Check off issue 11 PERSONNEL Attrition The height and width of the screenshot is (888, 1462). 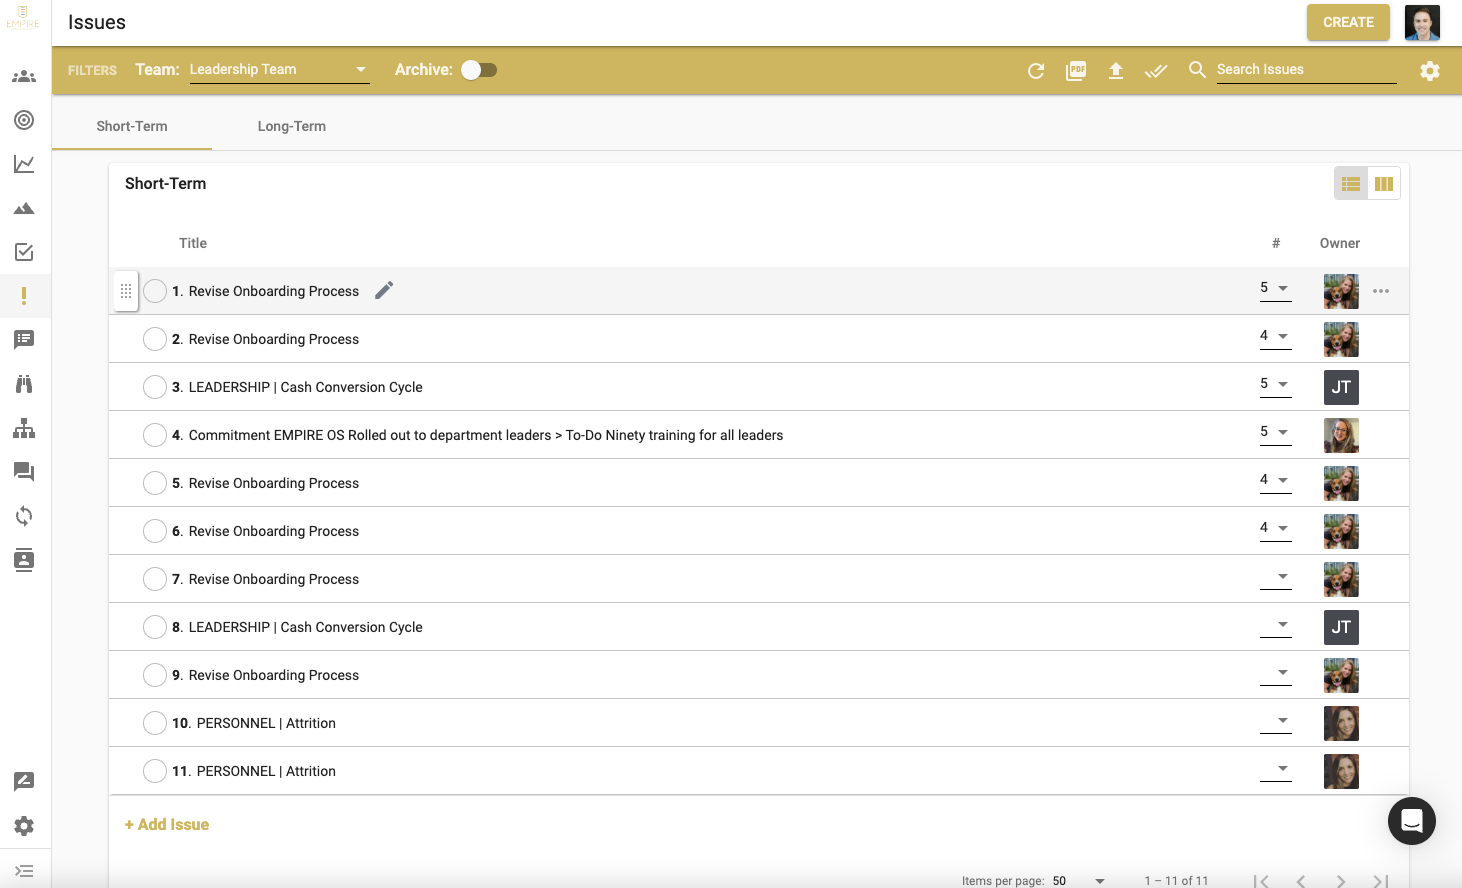coord(155,771)
